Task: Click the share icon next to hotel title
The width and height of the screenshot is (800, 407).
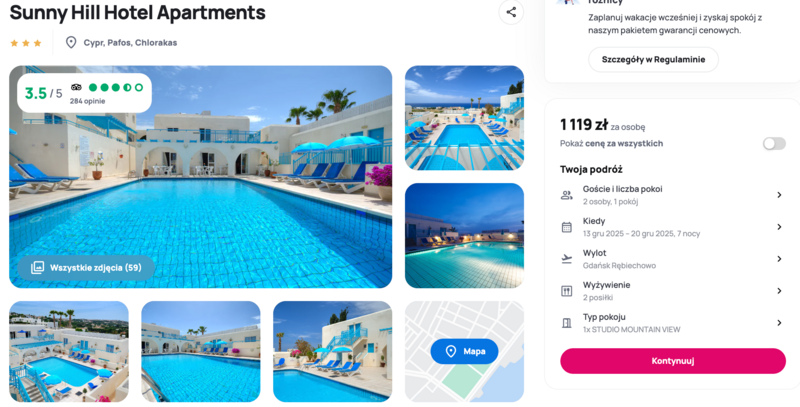Action: tap(511, 12)
